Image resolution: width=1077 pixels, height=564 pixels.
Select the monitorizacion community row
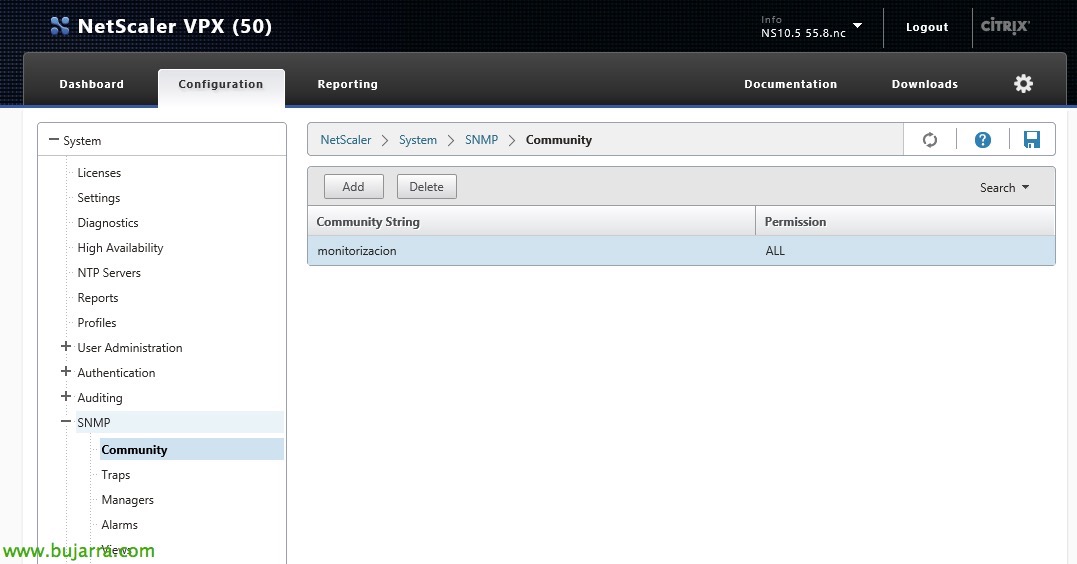point(681,251)
